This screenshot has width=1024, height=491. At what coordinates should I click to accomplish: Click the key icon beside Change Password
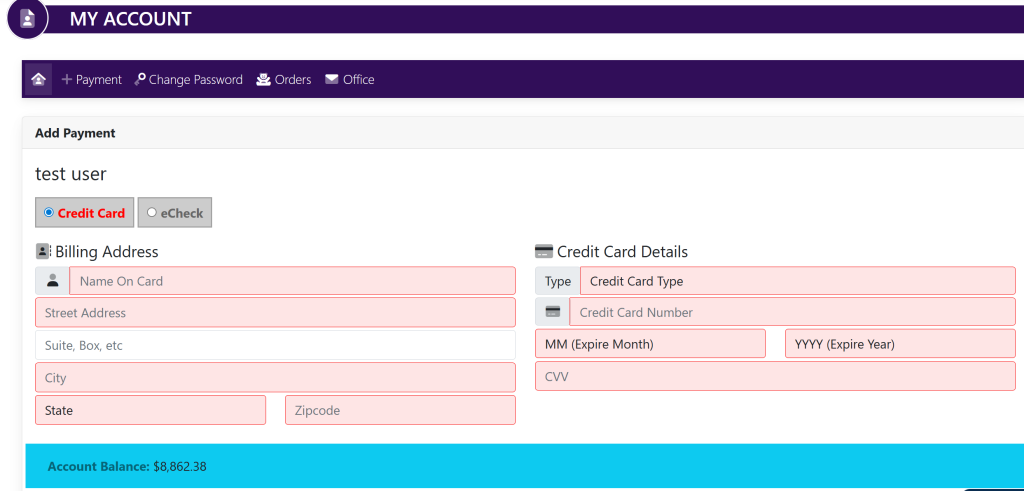coord(140,80)
